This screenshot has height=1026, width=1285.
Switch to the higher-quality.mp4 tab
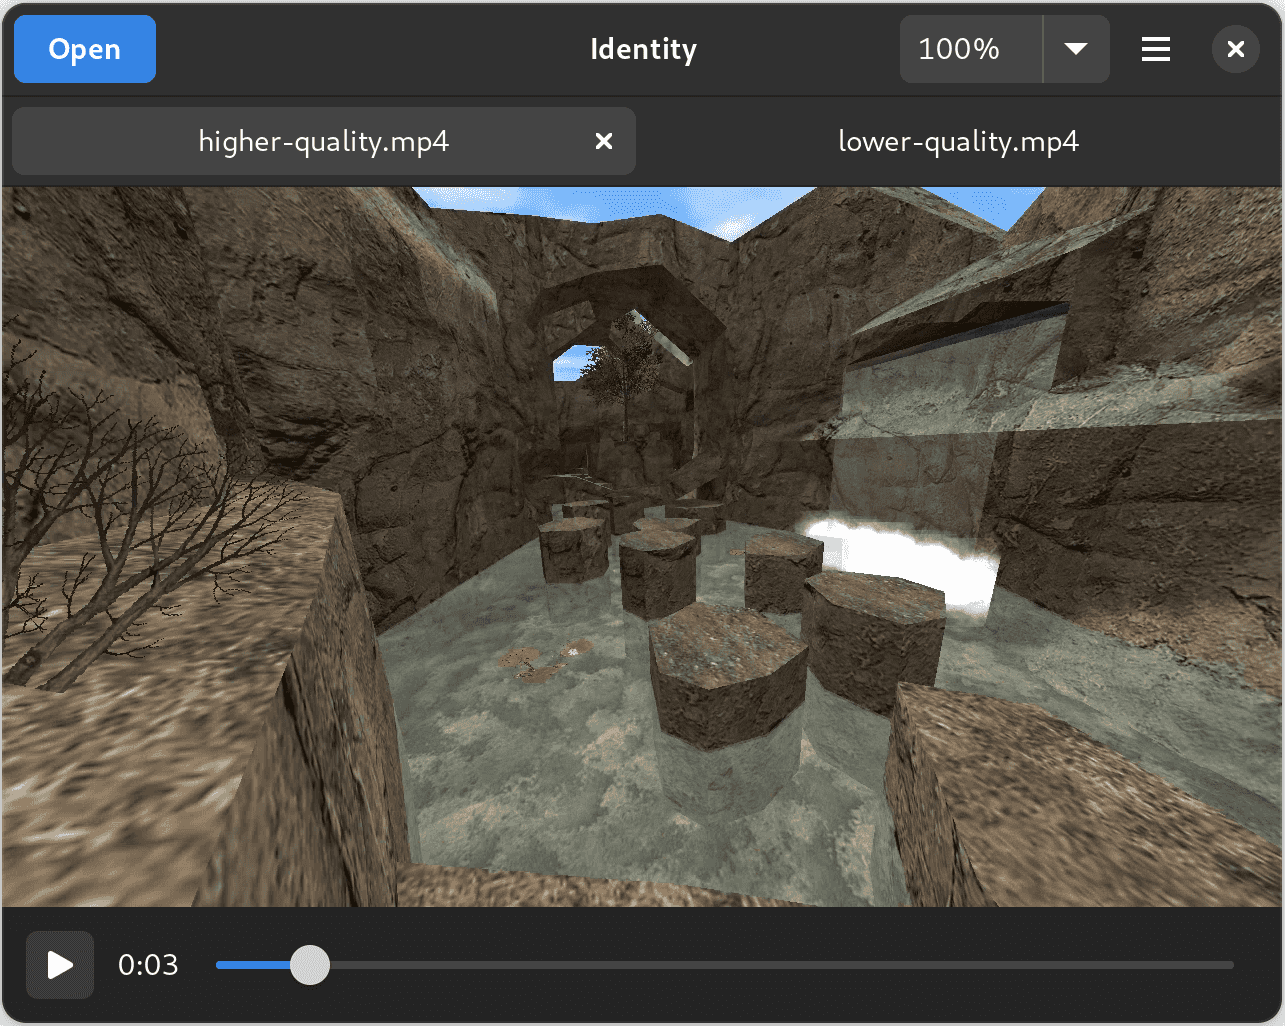pos(324,141)
